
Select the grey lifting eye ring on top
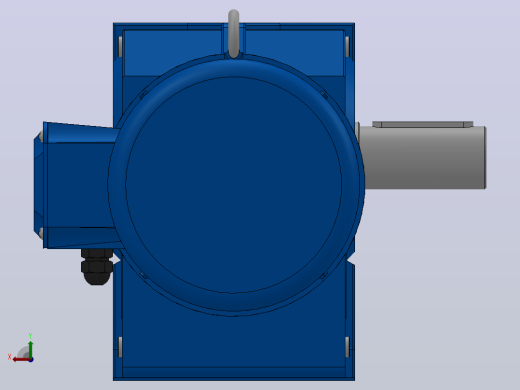point(234,33)
